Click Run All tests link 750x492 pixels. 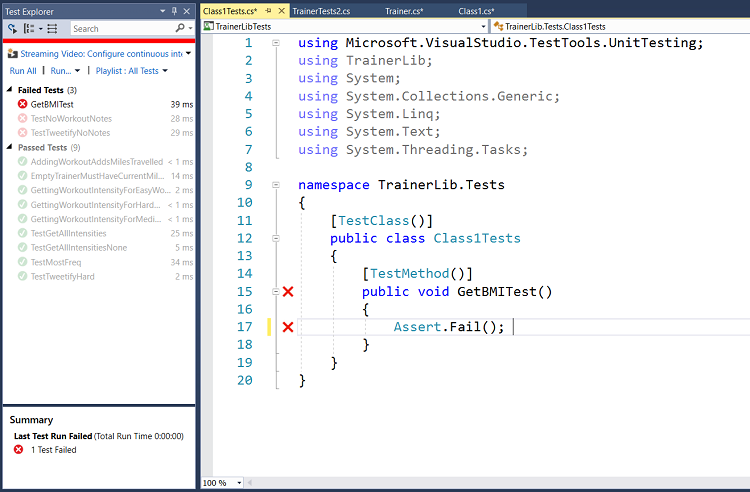point(23,71)
